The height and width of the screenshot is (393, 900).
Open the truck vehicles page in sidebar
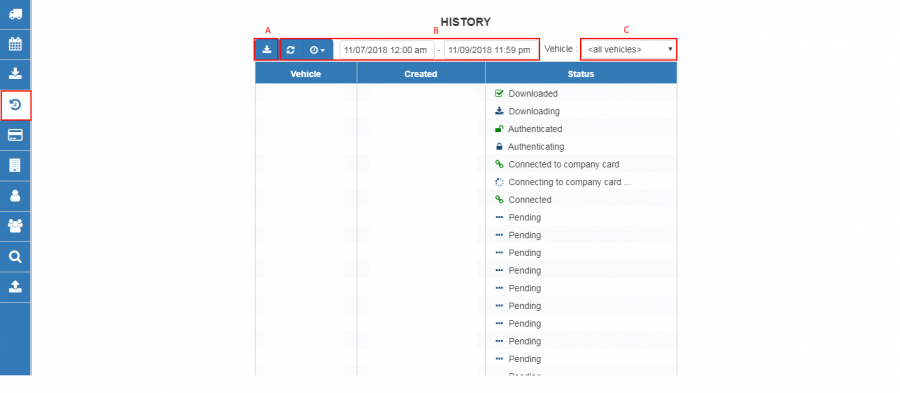click(15, 14)
